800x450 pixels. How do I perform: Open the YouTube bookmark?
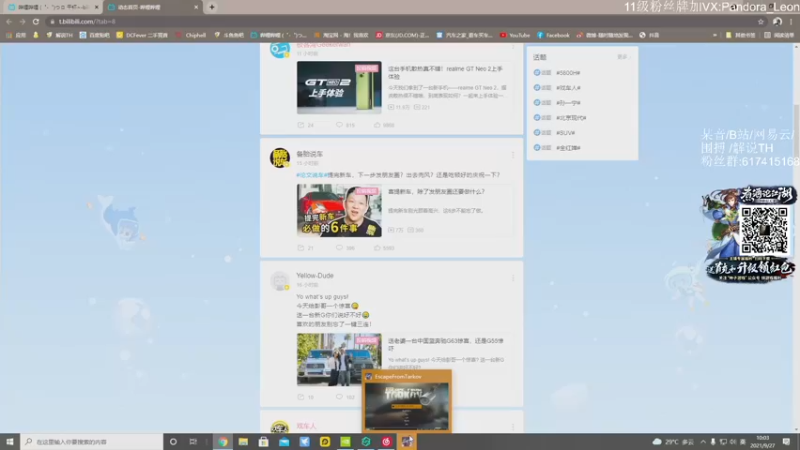pyautogui.click(x=515, y=35)
